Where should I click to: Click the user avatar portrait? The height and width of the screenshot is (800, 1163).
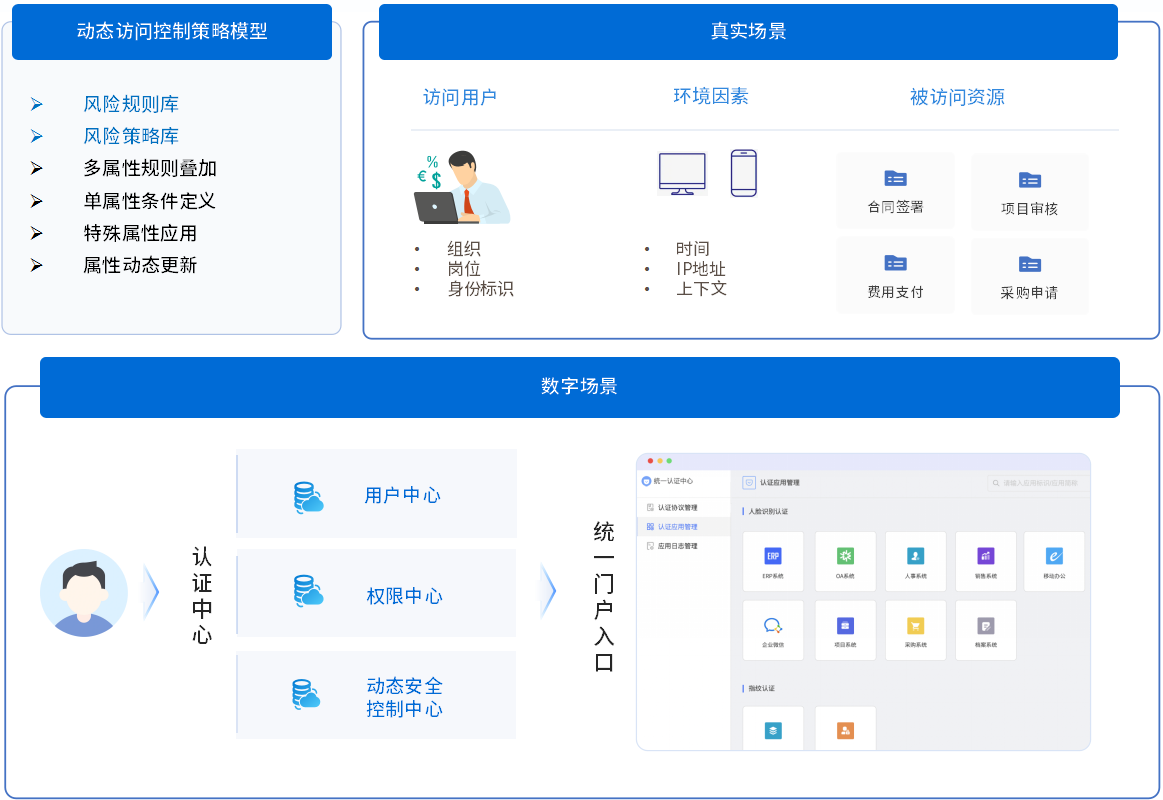click(84, 593)
